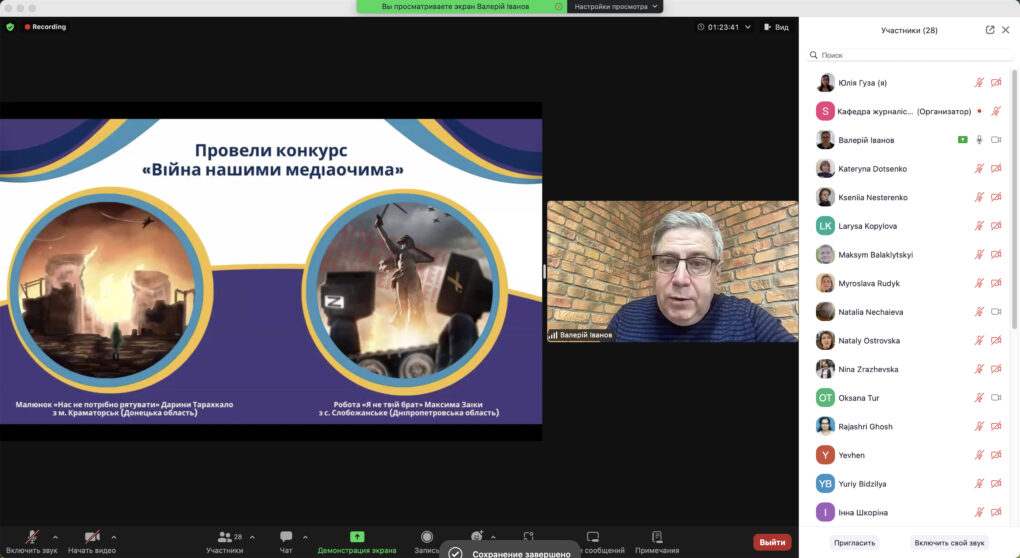This screenshot has height=558, width=1020.
Task: Click the Y avatar of Yevhen
Action: [x=825, y=455]
